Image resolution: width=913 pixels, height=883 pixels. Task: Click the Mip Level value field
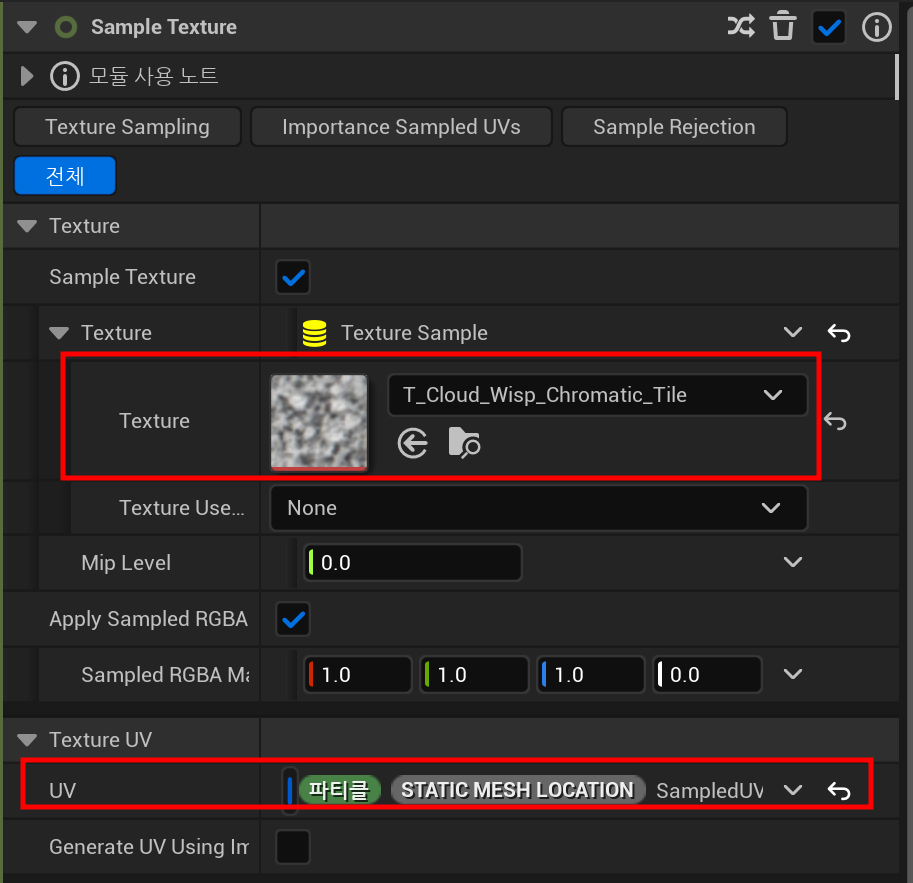tap(412, 562)
